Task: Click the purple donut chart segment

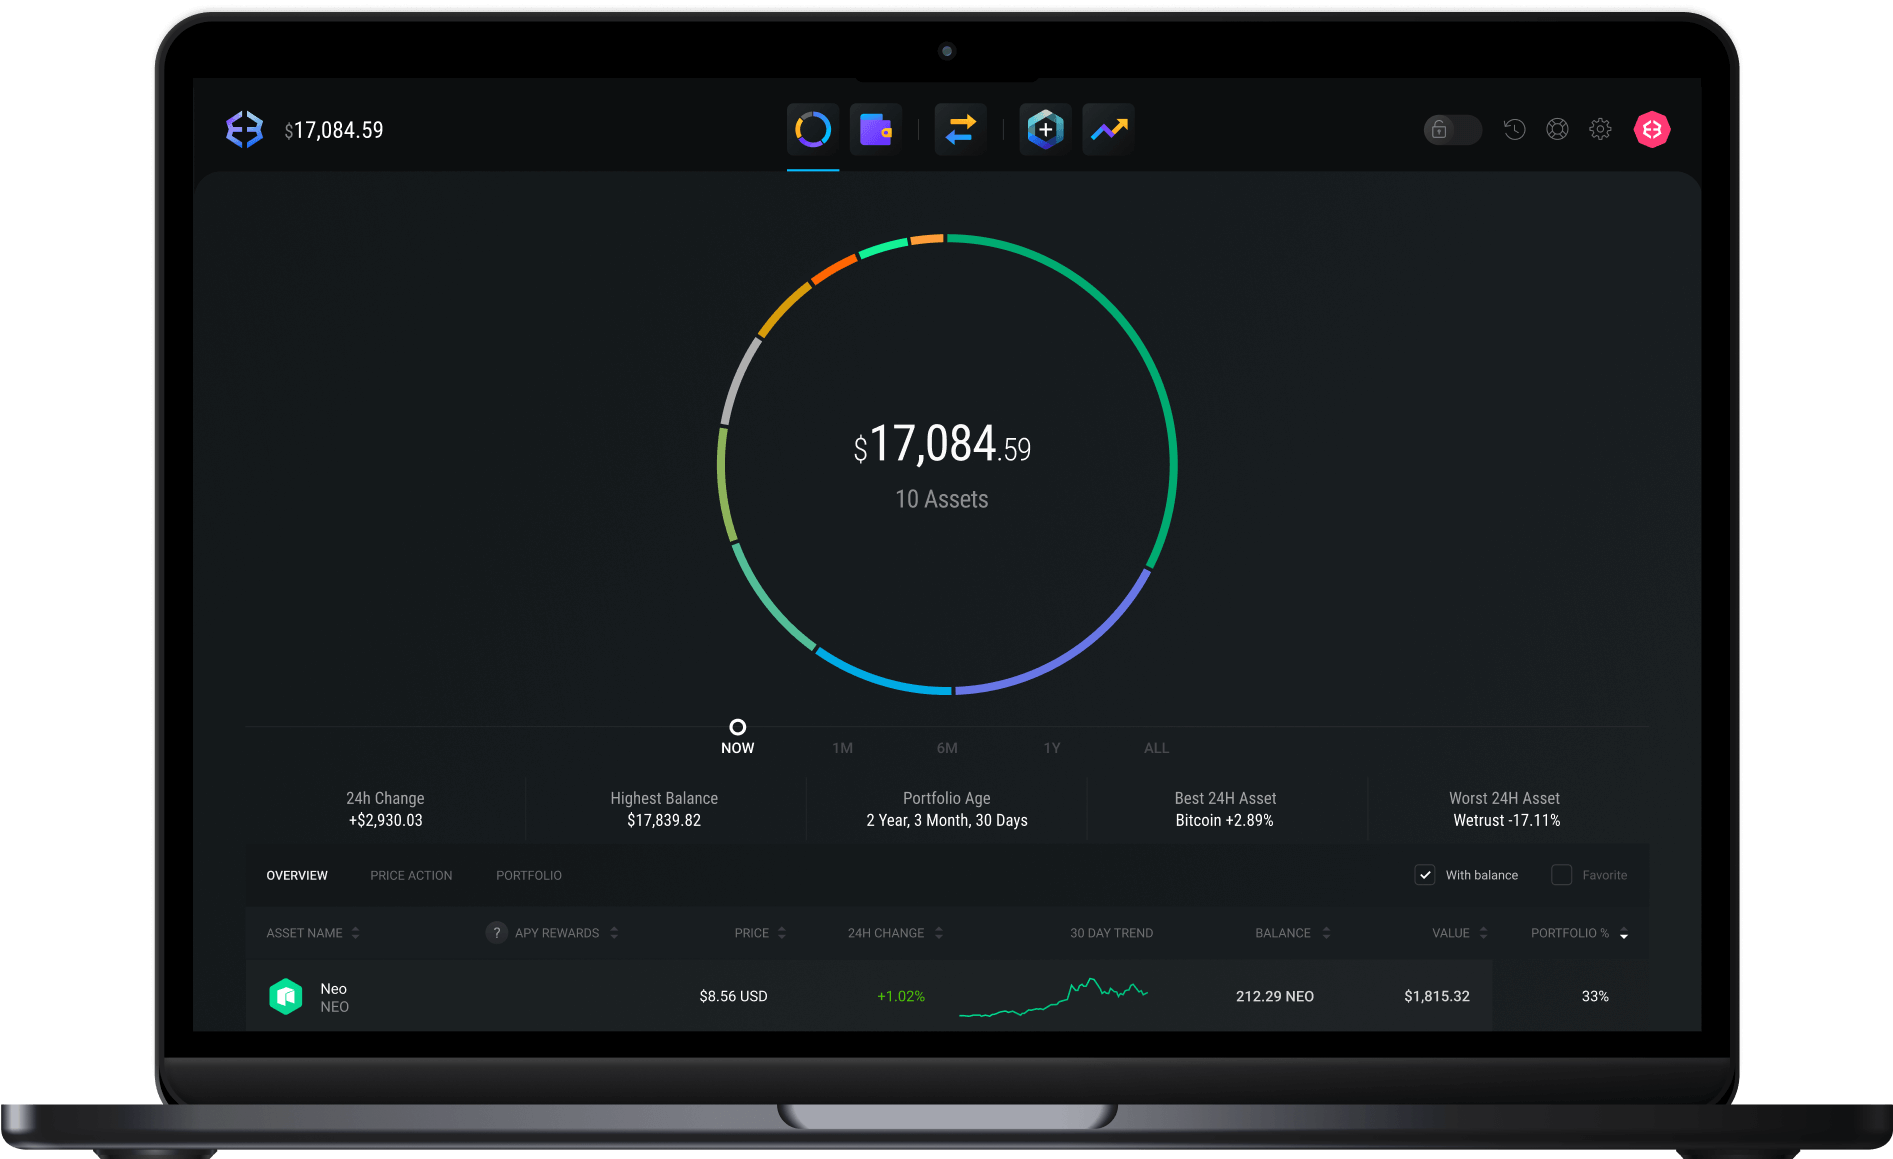Action: (1070, 656)
